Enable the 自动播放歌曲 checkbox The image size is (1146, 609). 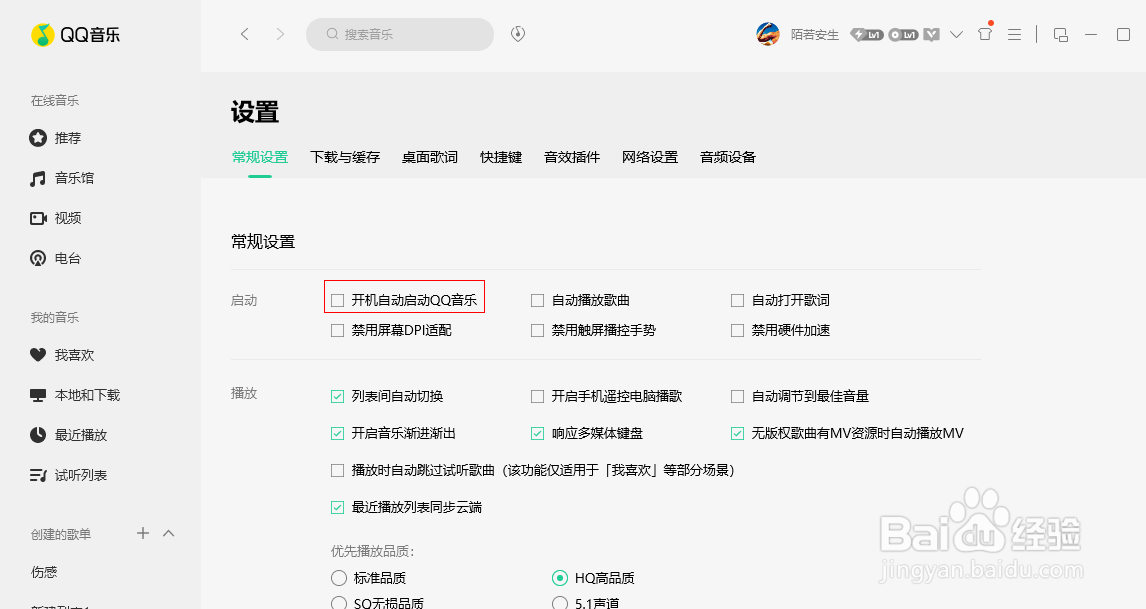pyautogui.click(x=537, y=298)
